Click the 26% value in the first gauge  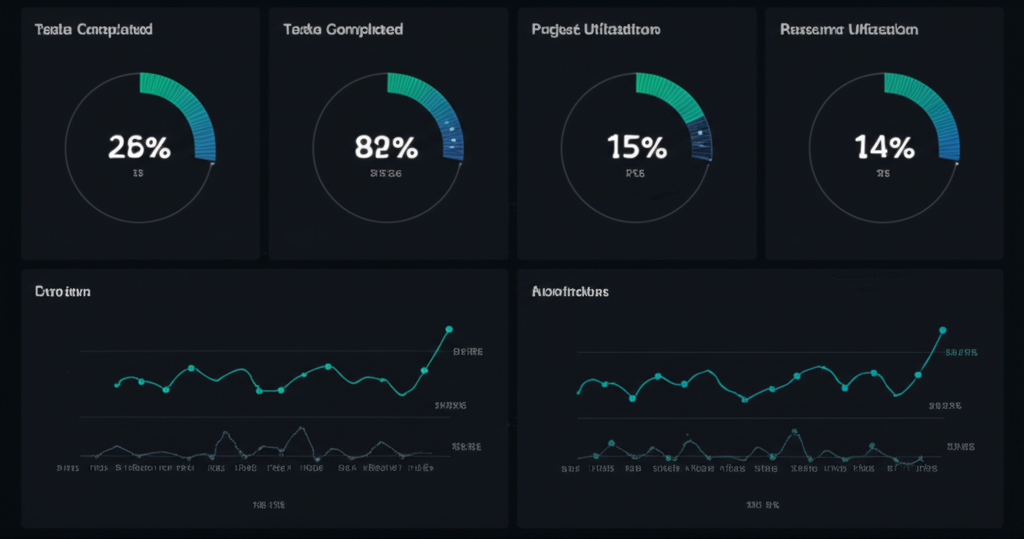point(139,147)
